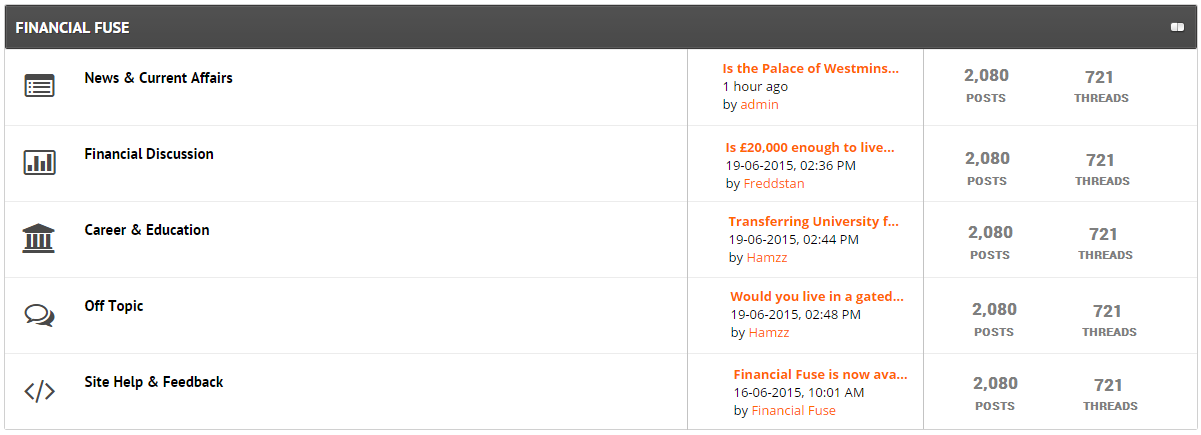The height and width of the screenshot is (435, 1201).
Task: View the Freddstan user profile
Action: tap(774, 184)
